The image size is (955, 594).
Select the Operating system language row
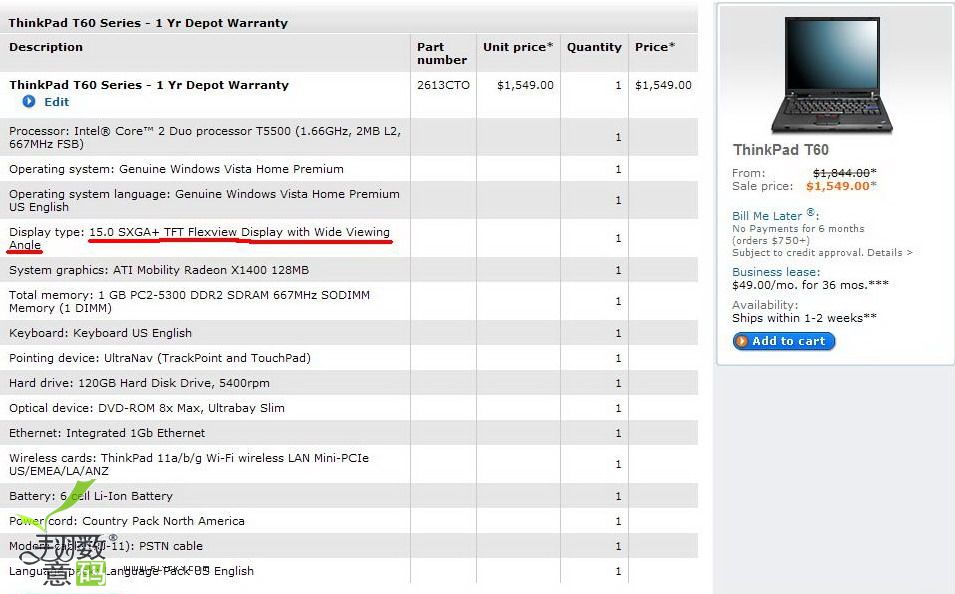coord(349,200)
